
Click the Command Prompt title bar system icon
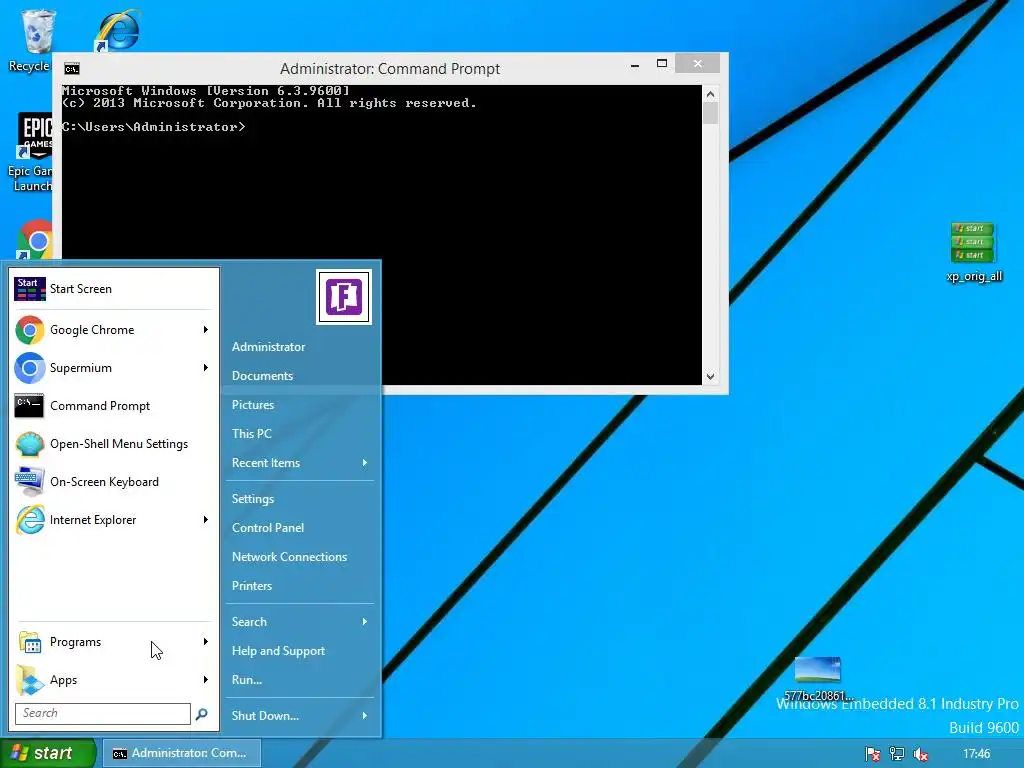[72, 69]
